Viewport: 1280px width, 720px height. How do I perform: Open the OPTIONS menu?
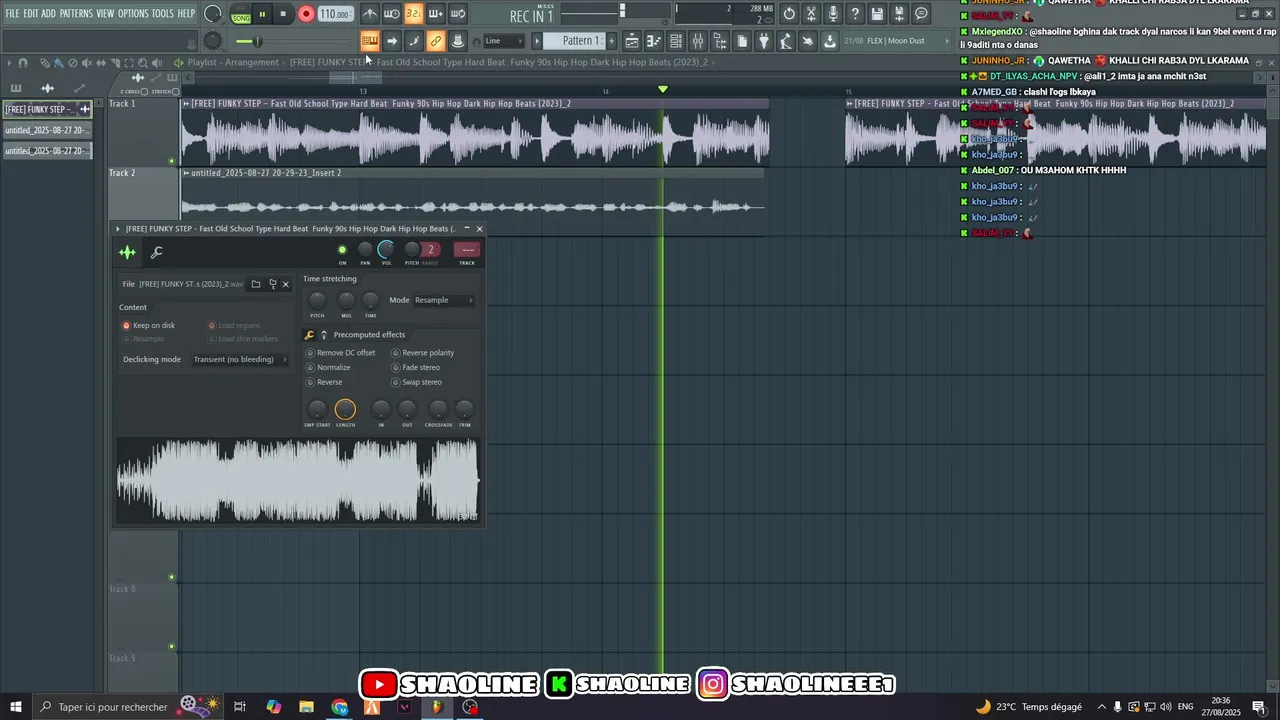133,14
